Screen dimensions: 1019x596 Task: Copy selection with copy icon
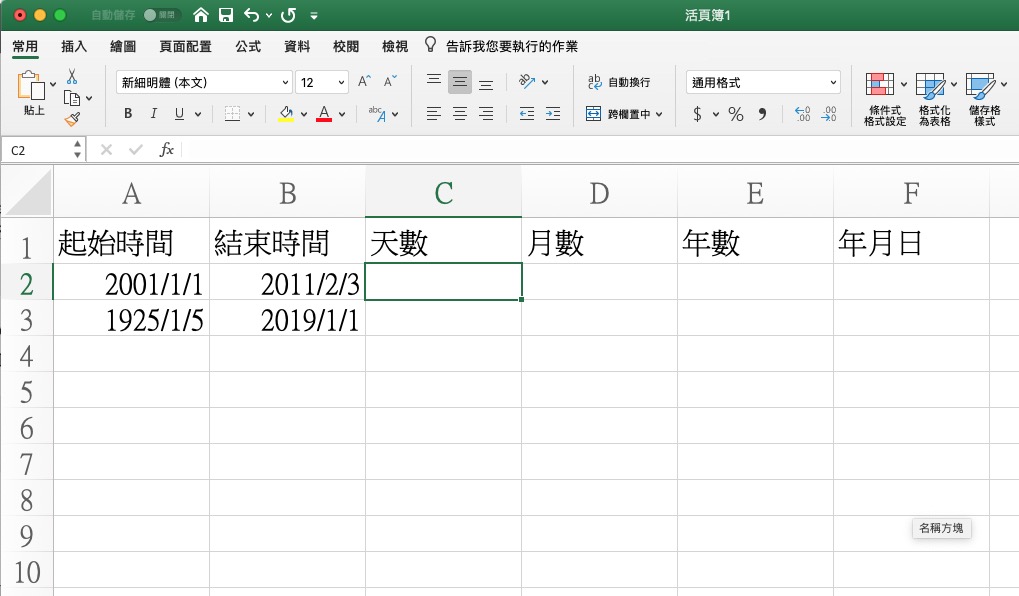coord(71,98)
